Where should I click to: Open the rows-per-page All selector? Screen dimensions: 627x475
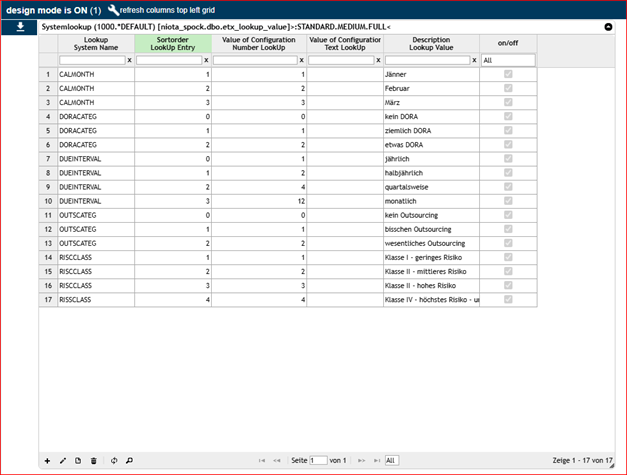(x=392, y=460)
